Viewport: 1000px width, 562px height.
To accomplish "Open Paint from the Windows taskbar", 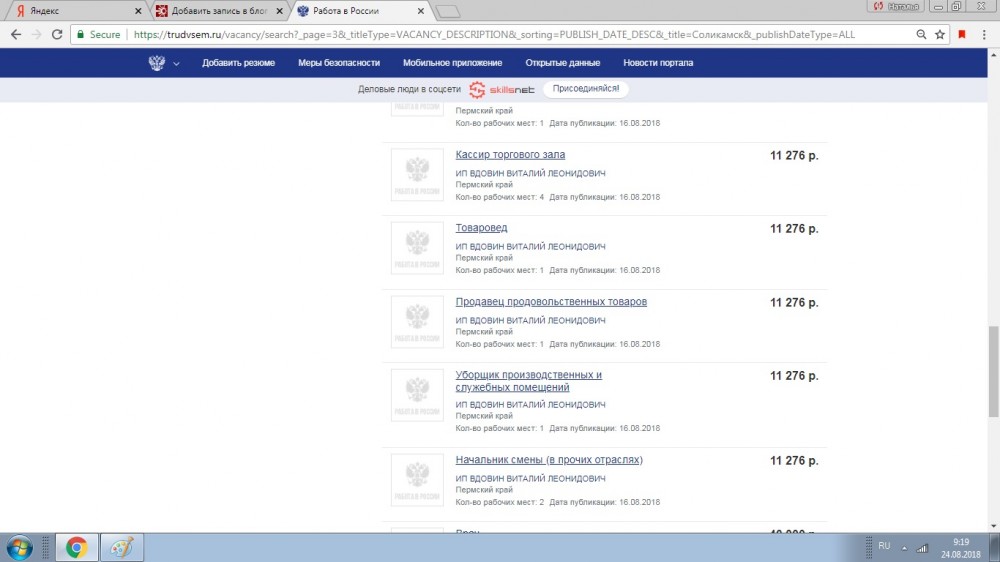I will (x=121, y=547).
